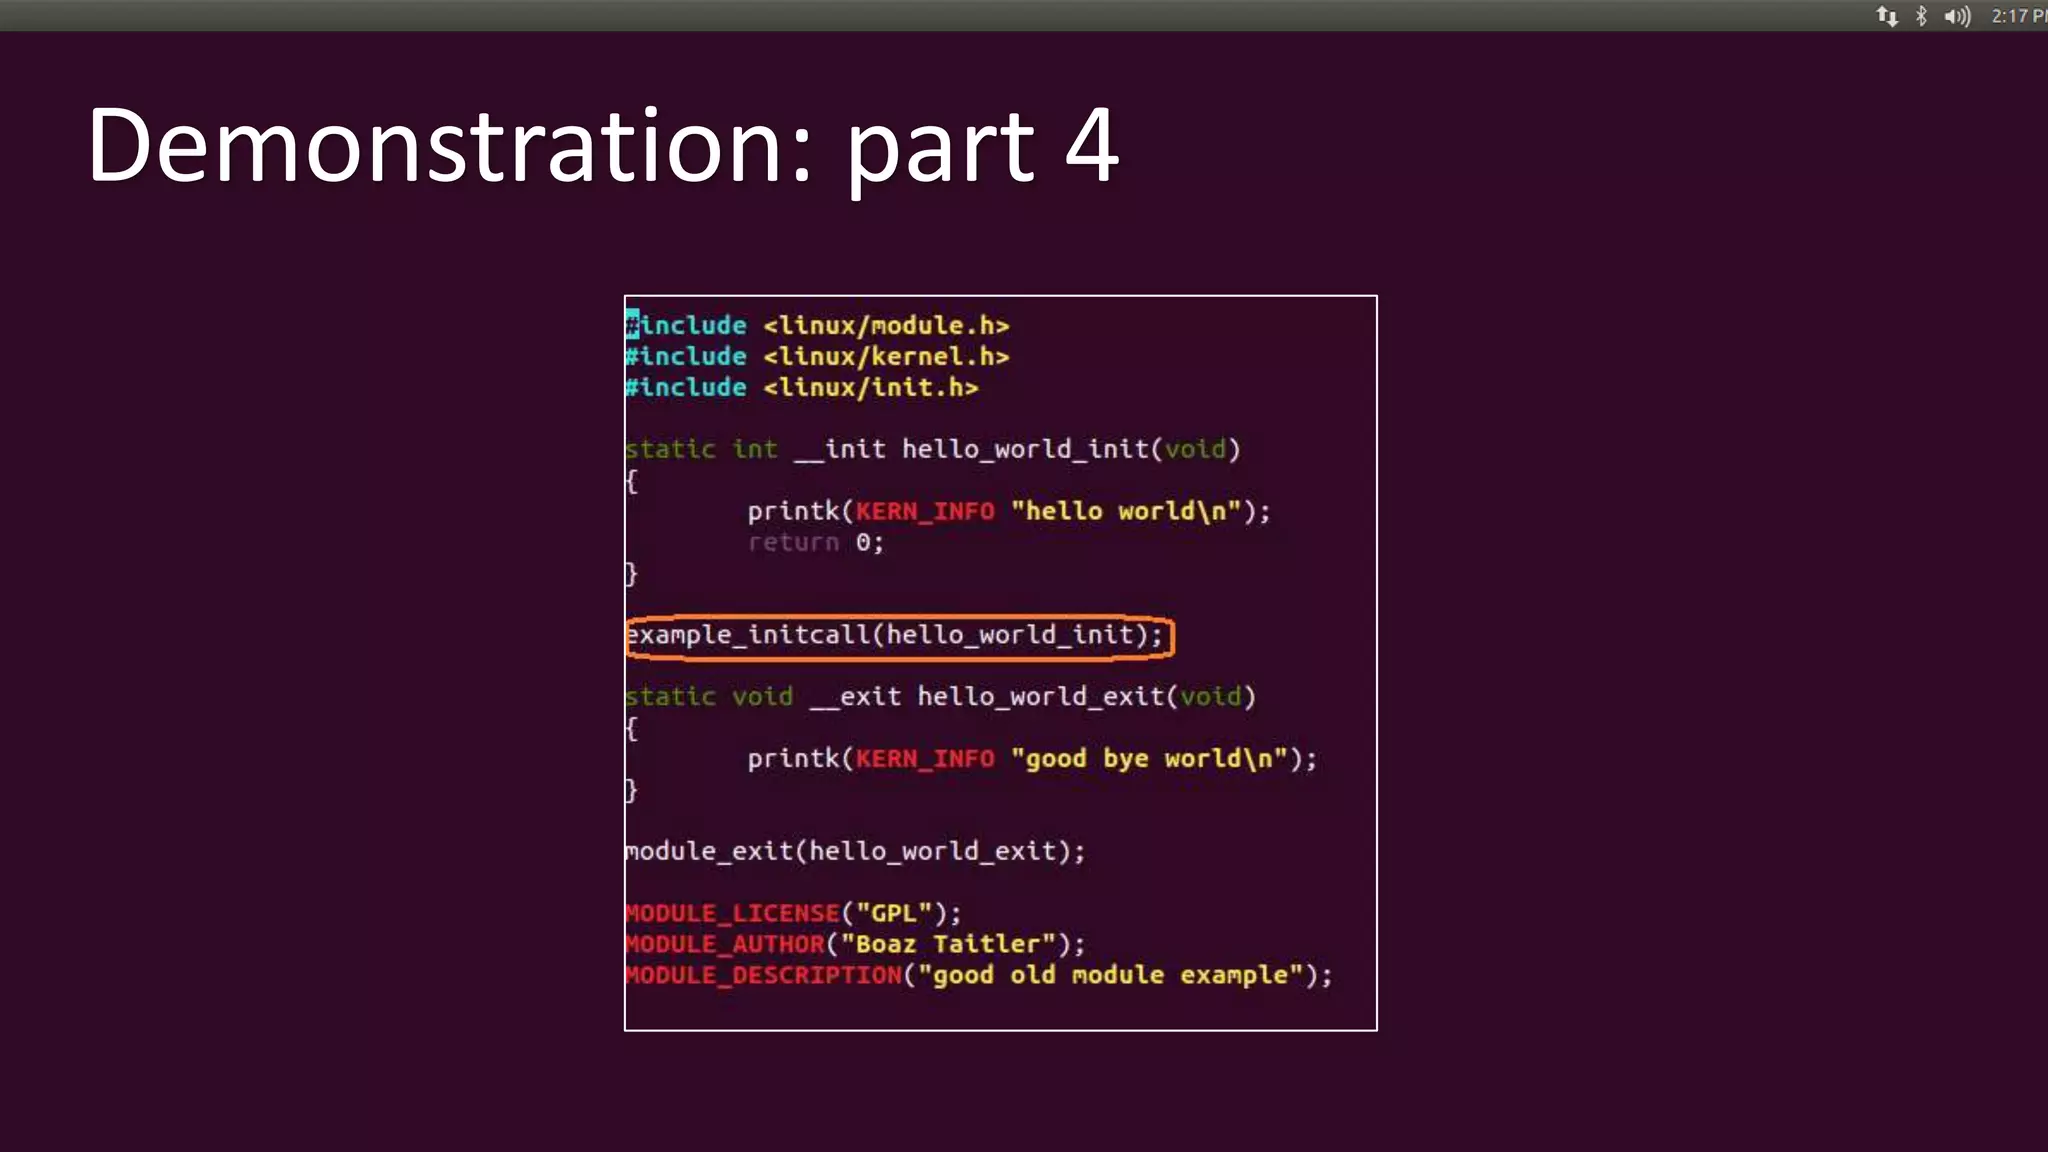Click the 'return 0;' statement
This screenshot has height=1152, width=2048.
coord(816,542)
